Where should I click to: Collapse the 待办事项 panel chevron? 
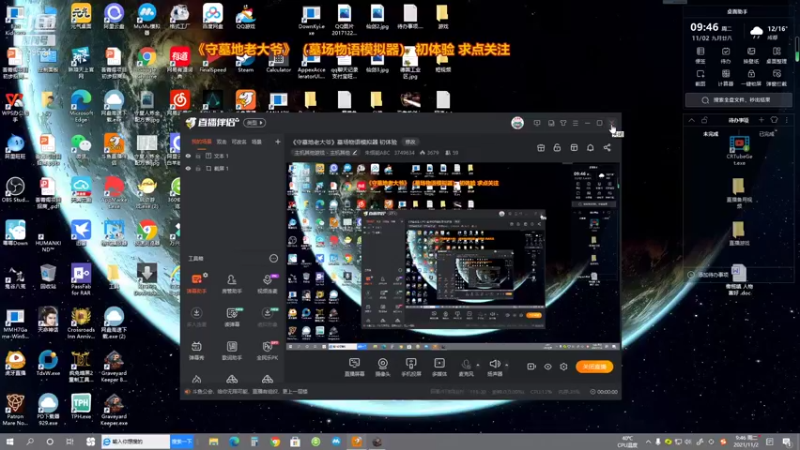pos(691,120)
